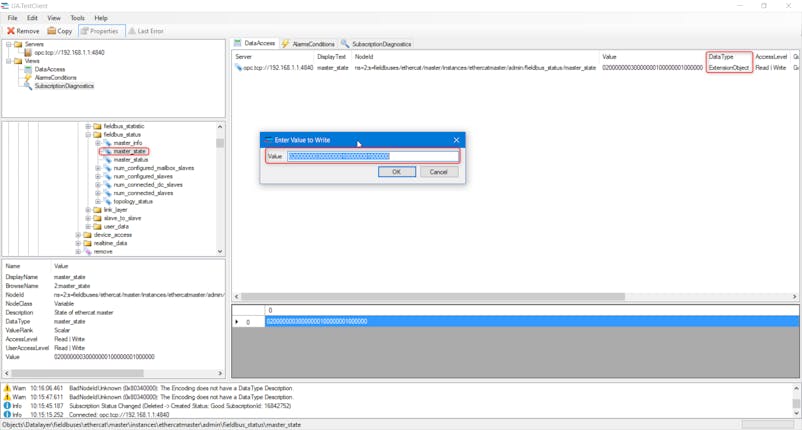The image size is (802, 430).
Task: Select the AlarmsConditions view icon in tree
Action: coord(29,77)
